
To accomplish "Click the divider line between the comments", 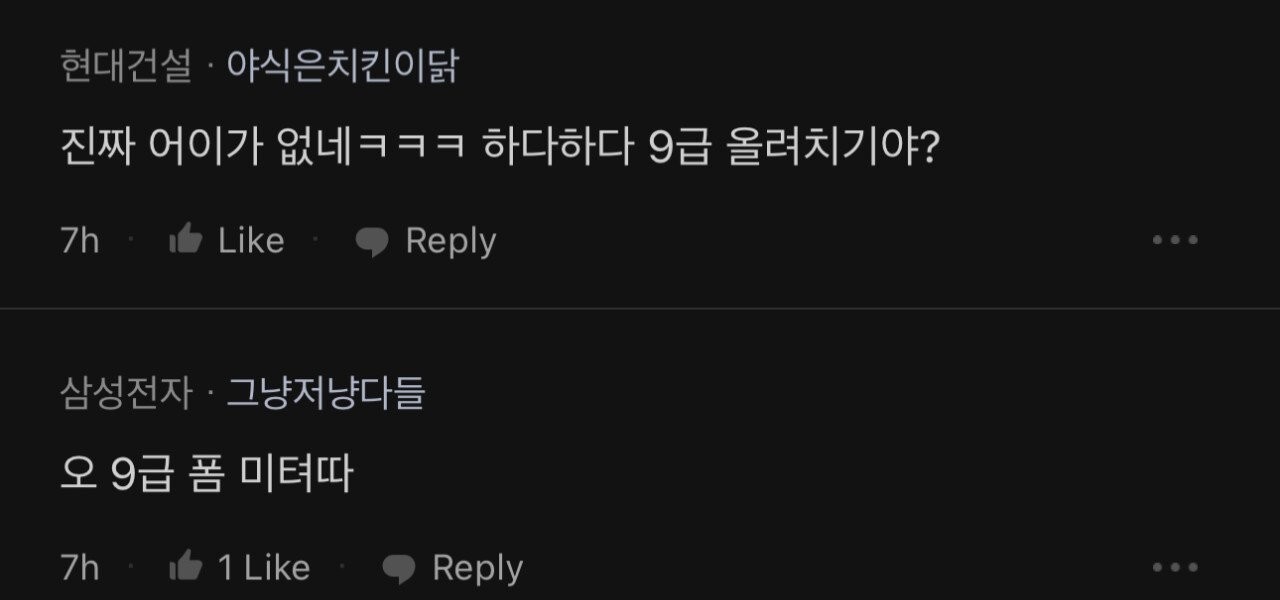I will click(x=640, y=308).
